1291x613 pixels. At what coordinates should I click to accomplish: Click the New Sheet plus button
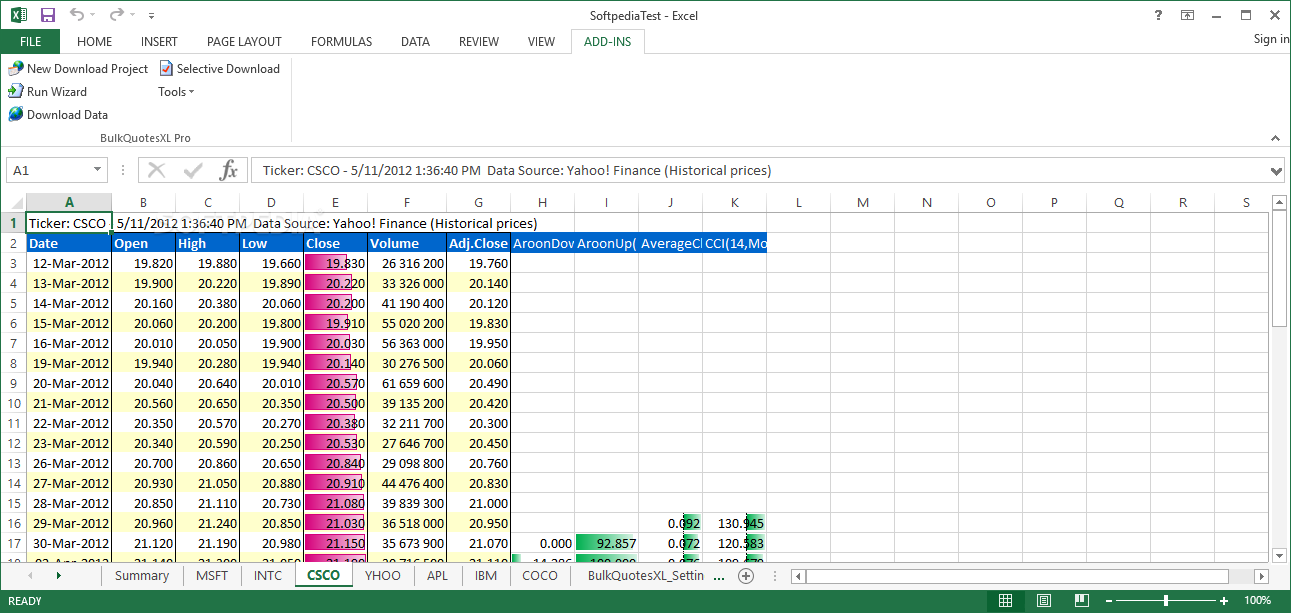745,576
